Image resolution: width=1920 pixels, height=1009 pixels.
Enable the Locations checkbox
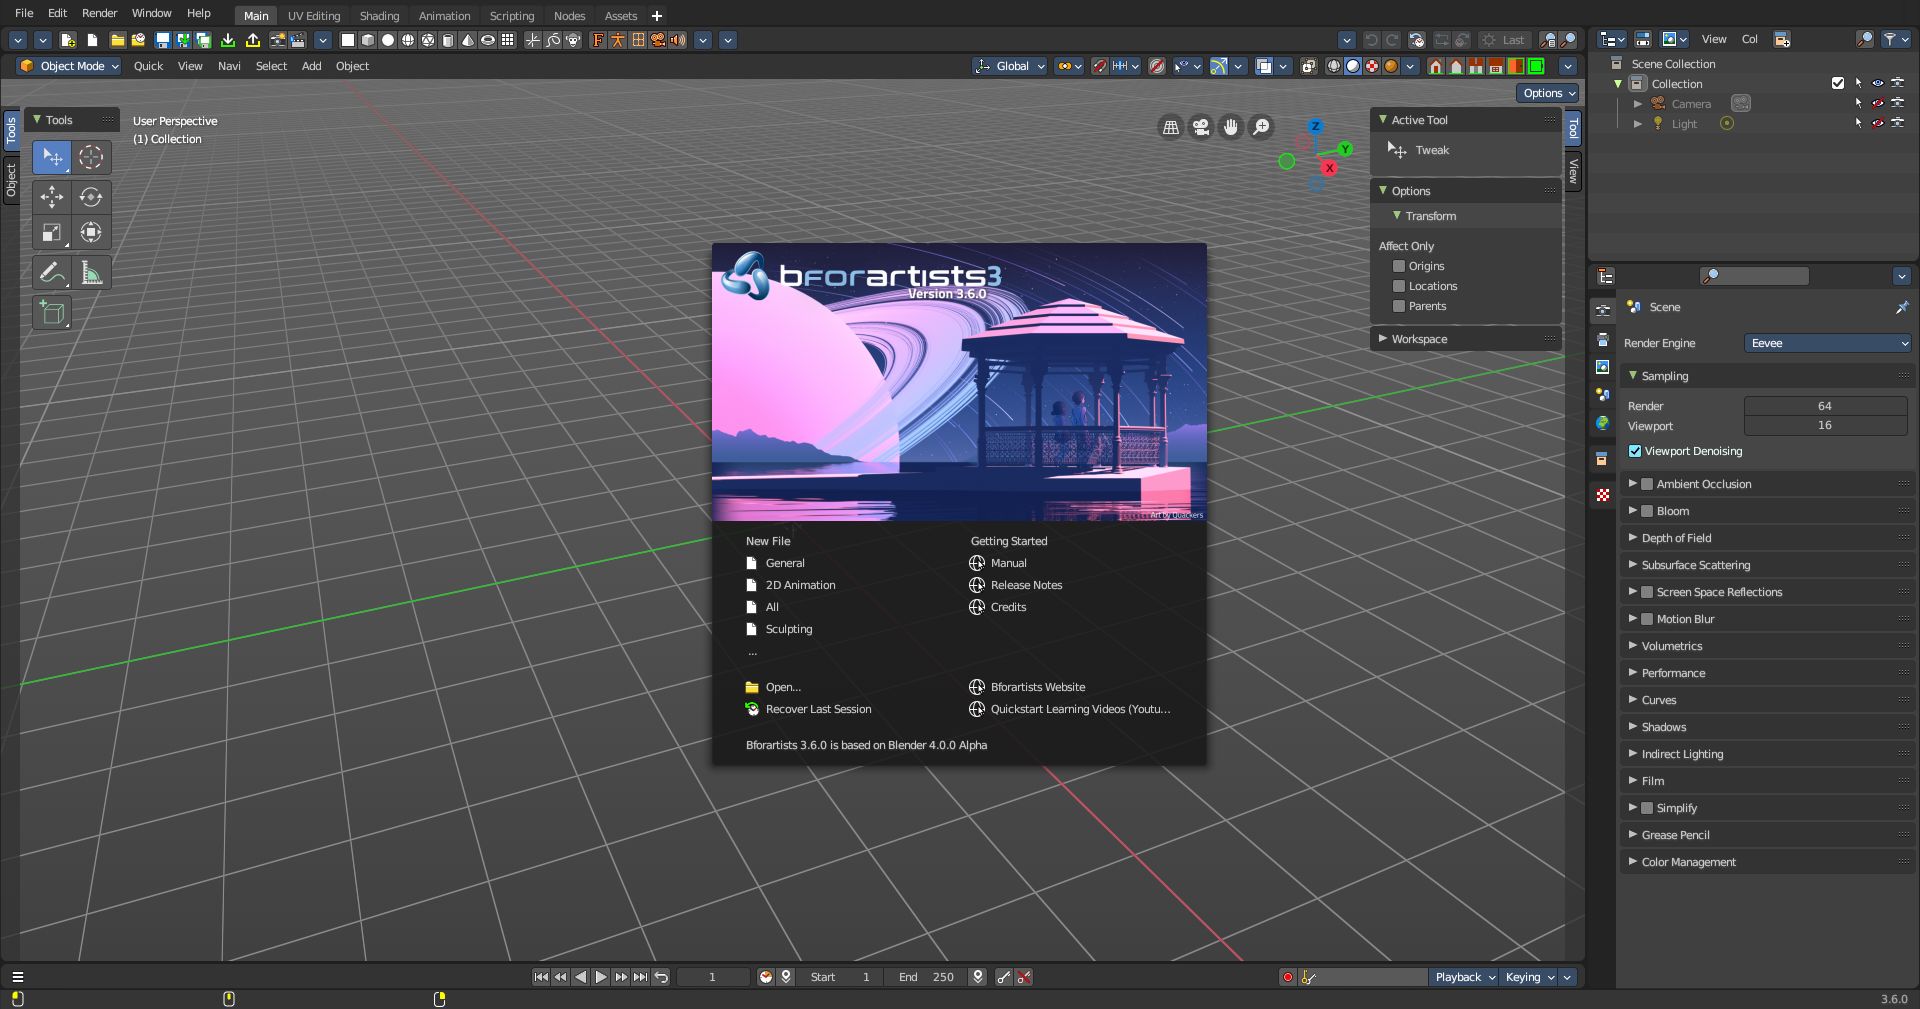click(1399, 286)
